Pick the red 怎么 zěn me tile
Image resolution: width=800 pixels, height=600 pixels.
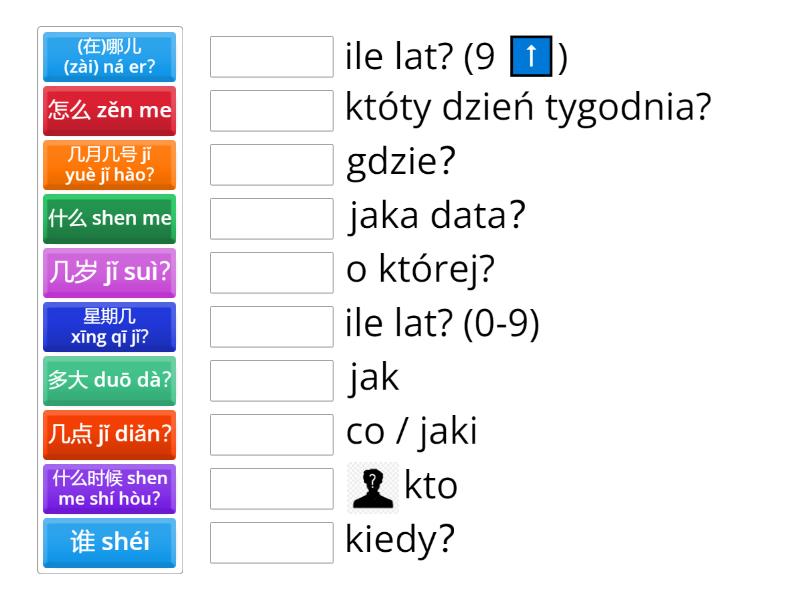point(110,111)
